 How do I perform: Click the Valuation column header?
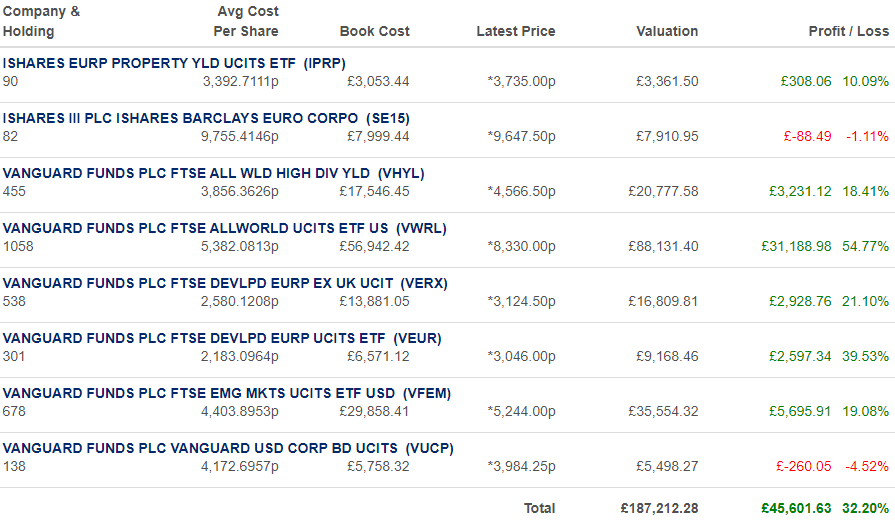pyautogui.click(x=667, y=31)
